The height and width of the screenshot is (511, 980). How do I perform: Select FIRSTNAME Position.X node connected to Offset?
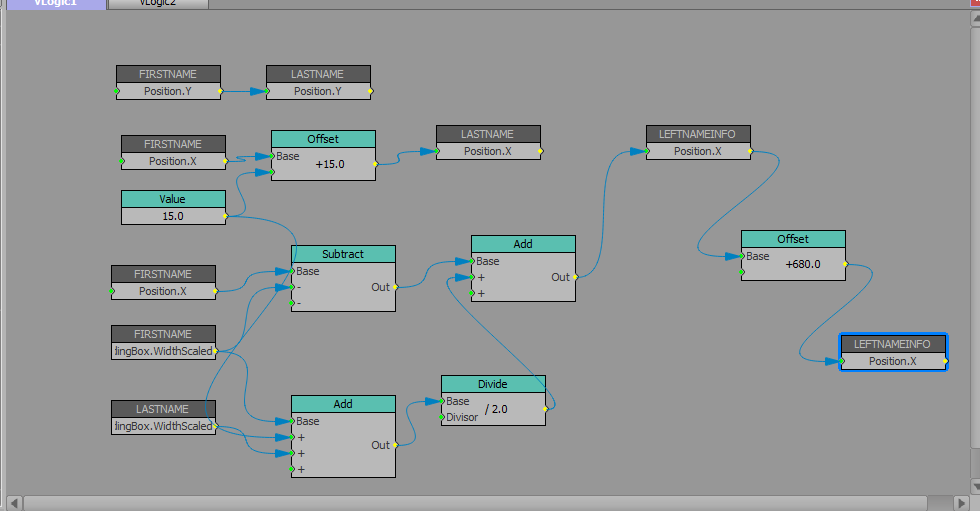[x=173, y=152]
